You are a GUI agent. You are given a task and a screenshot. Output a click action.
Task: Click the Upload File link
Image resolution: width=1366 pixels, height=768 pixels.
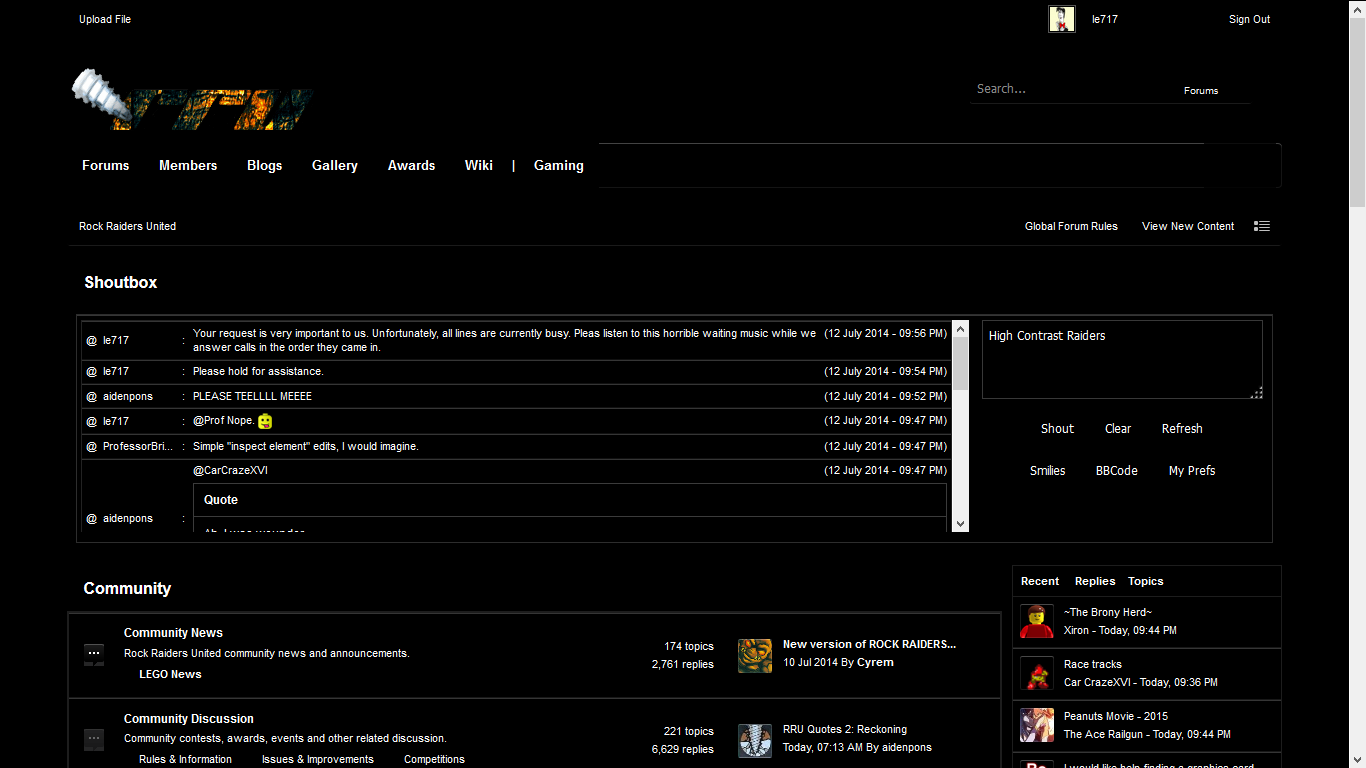coord(105,19)
